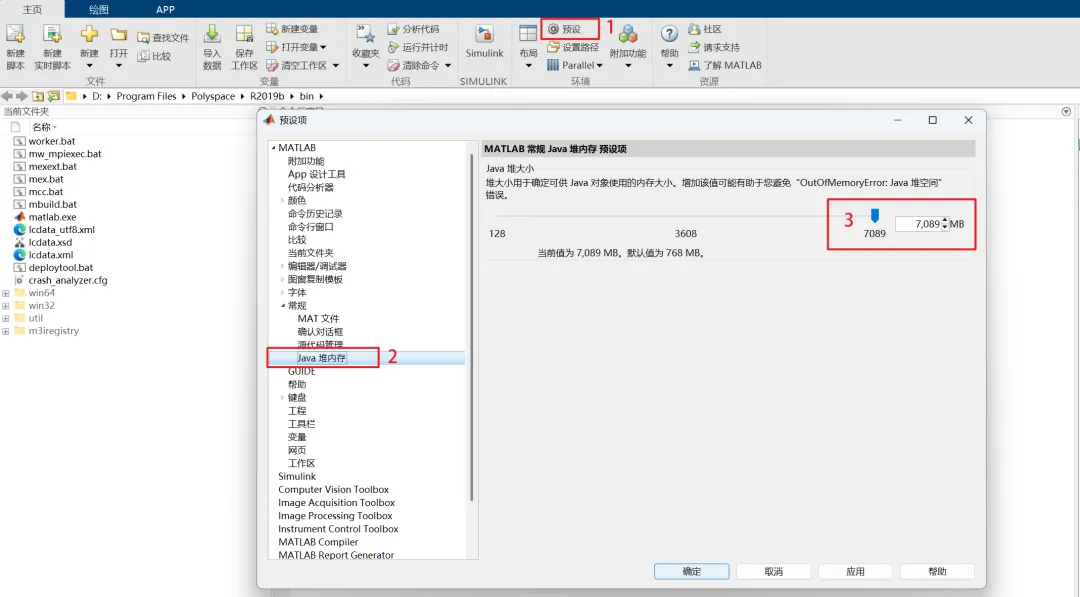
Task: Click Run and Time (运行并计时) button
Action: coord(418,47)
